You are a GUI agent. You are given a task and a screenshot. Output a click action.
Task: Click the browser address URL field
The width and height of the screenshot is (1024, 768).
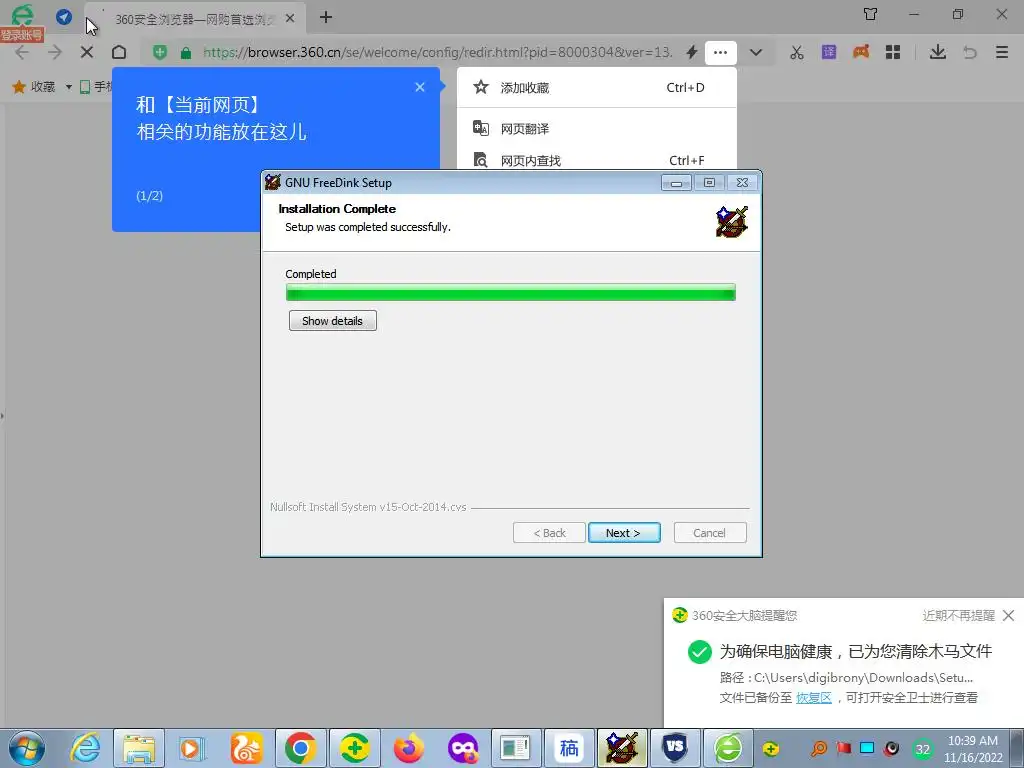tap(437, 52)
